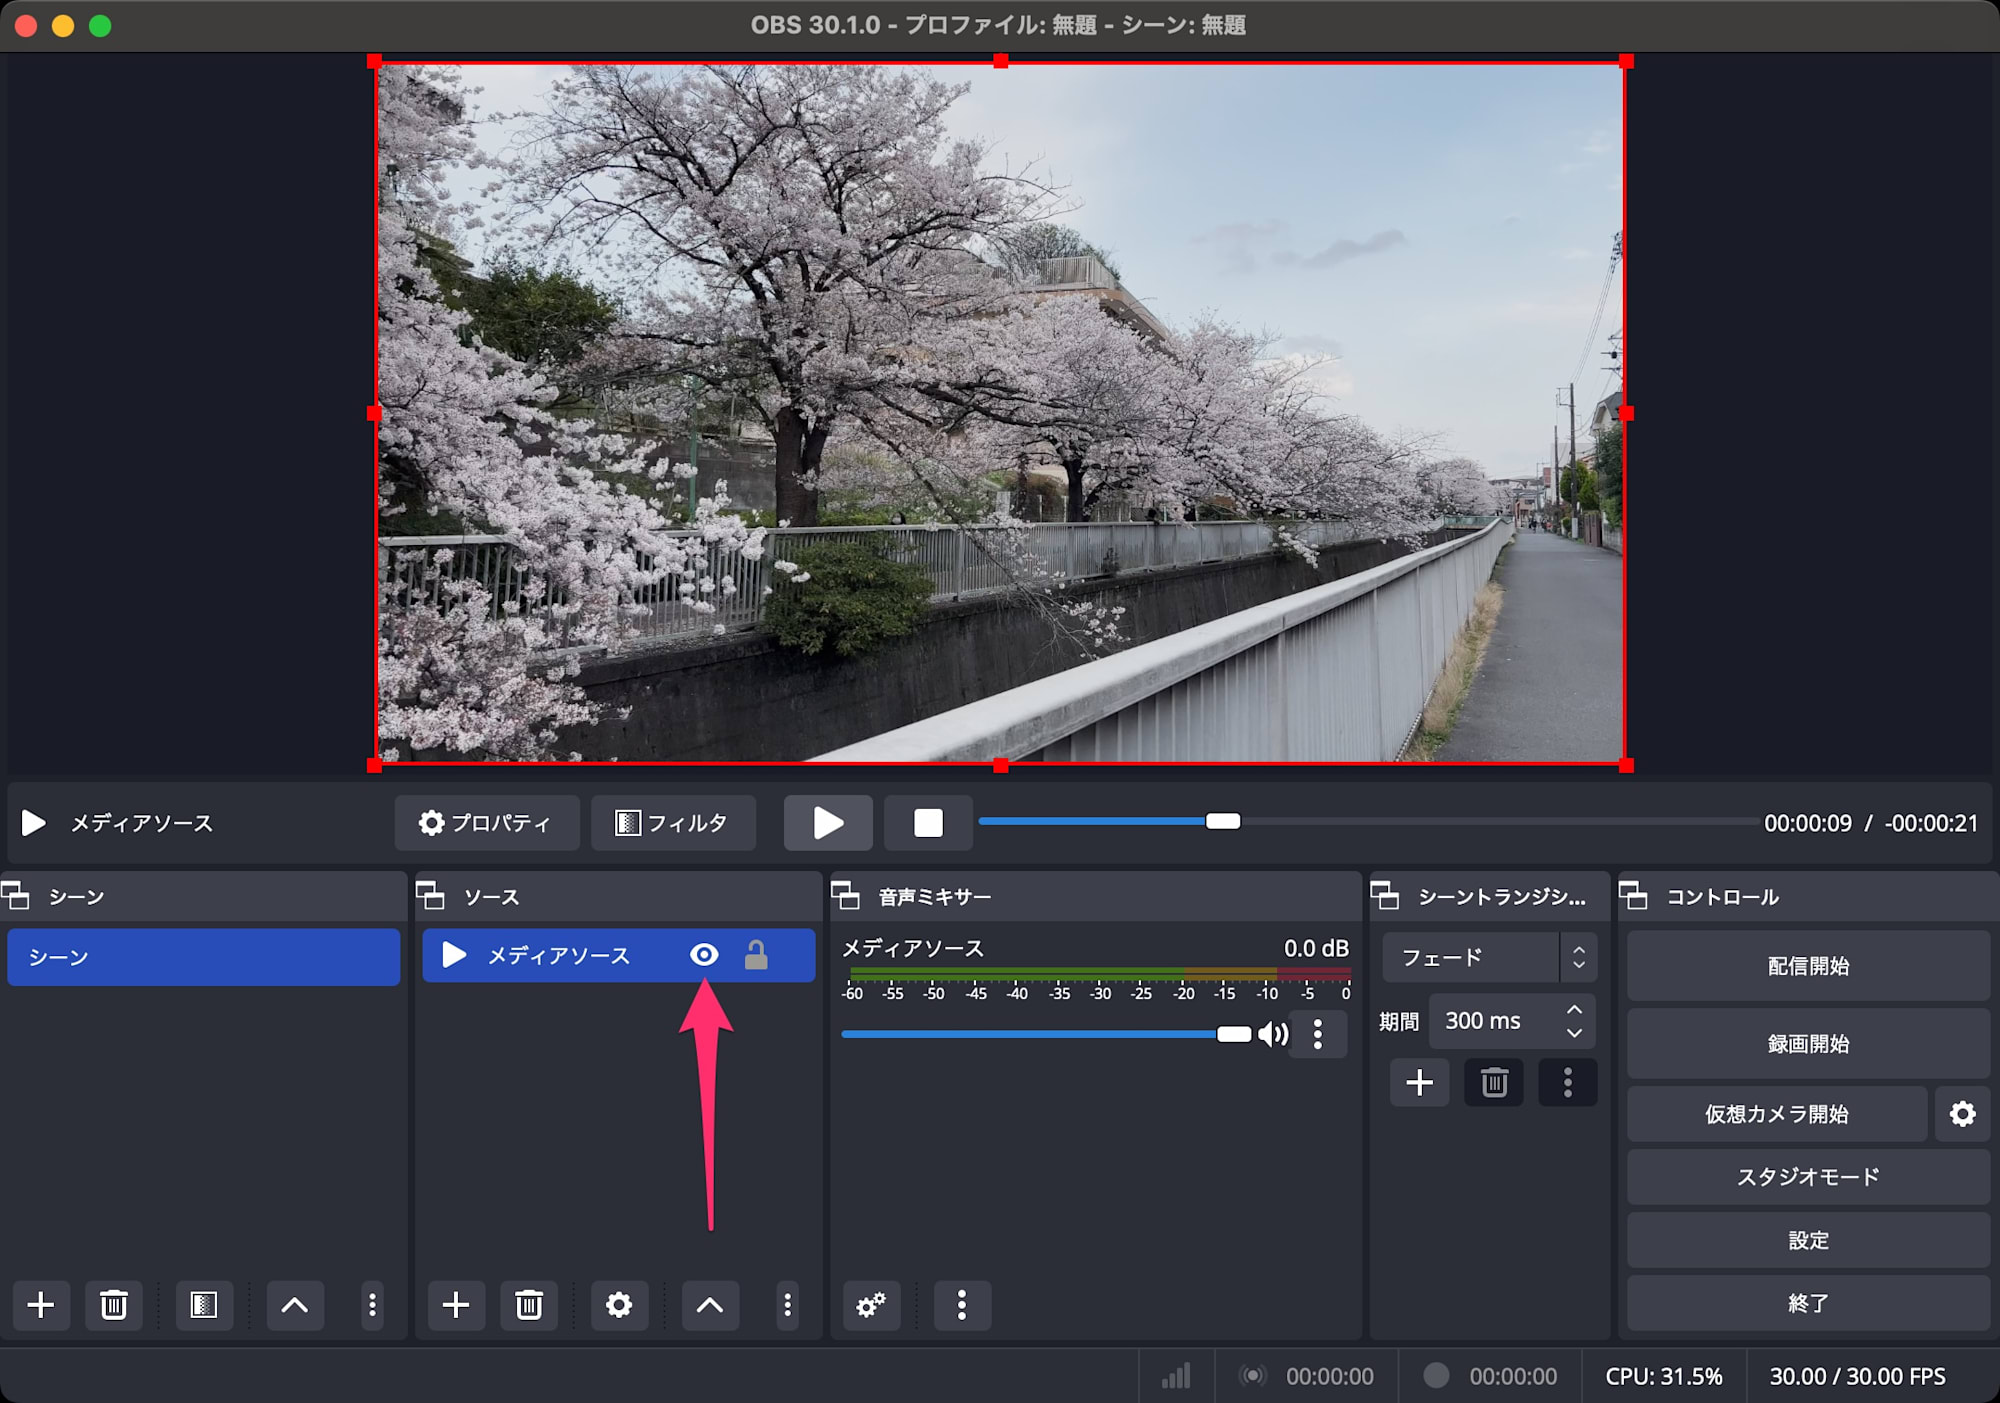Screen dimensions: 2000x1403
Task: Click the streaming status icon in status bar
Action: point(1252,1376)
